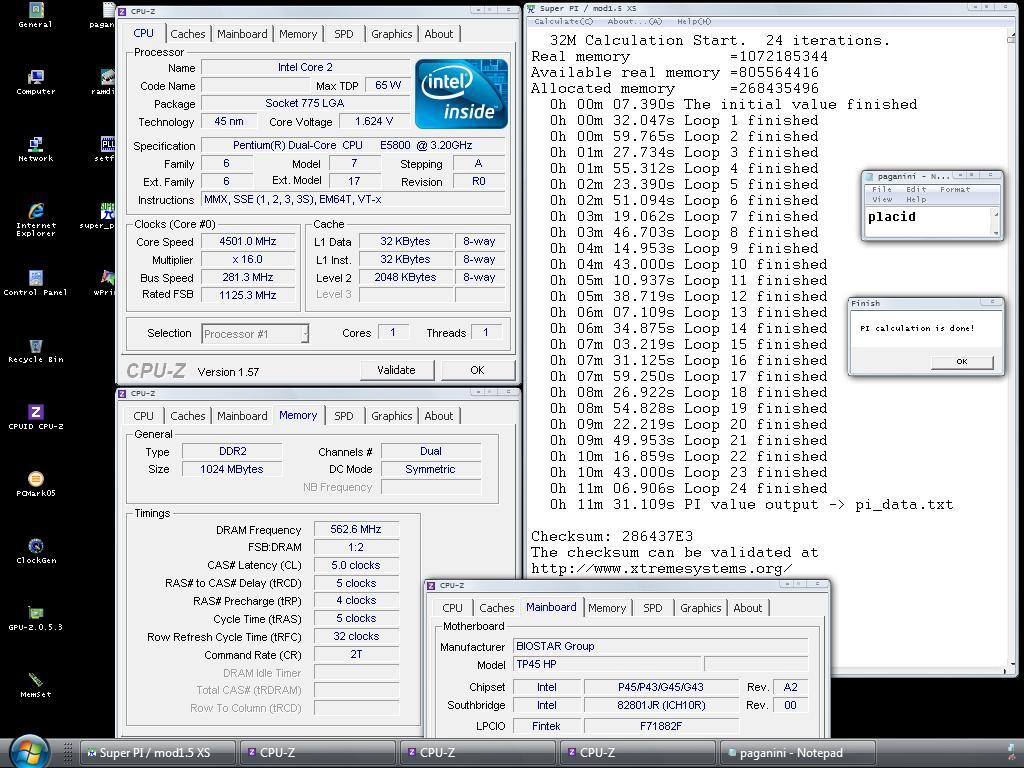Open the View menu in Notepad
Viewport: 1024px width, 768px height.
click(x=882, y=199)
